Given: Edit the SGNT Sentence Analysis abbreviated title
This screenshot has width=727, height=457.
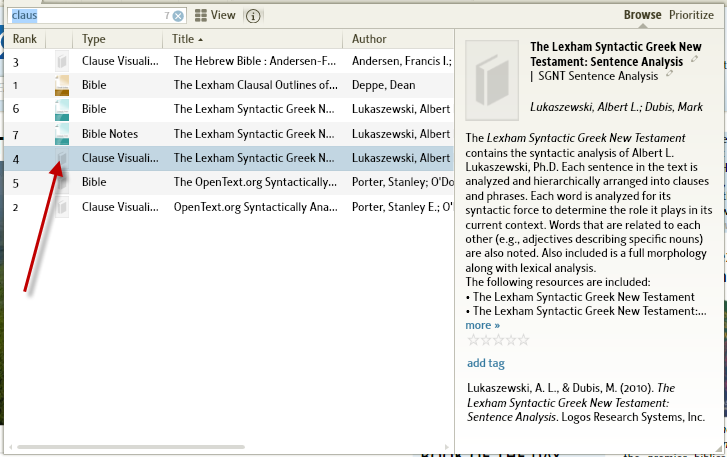Looking at the screenshot, I should [669, 74].
